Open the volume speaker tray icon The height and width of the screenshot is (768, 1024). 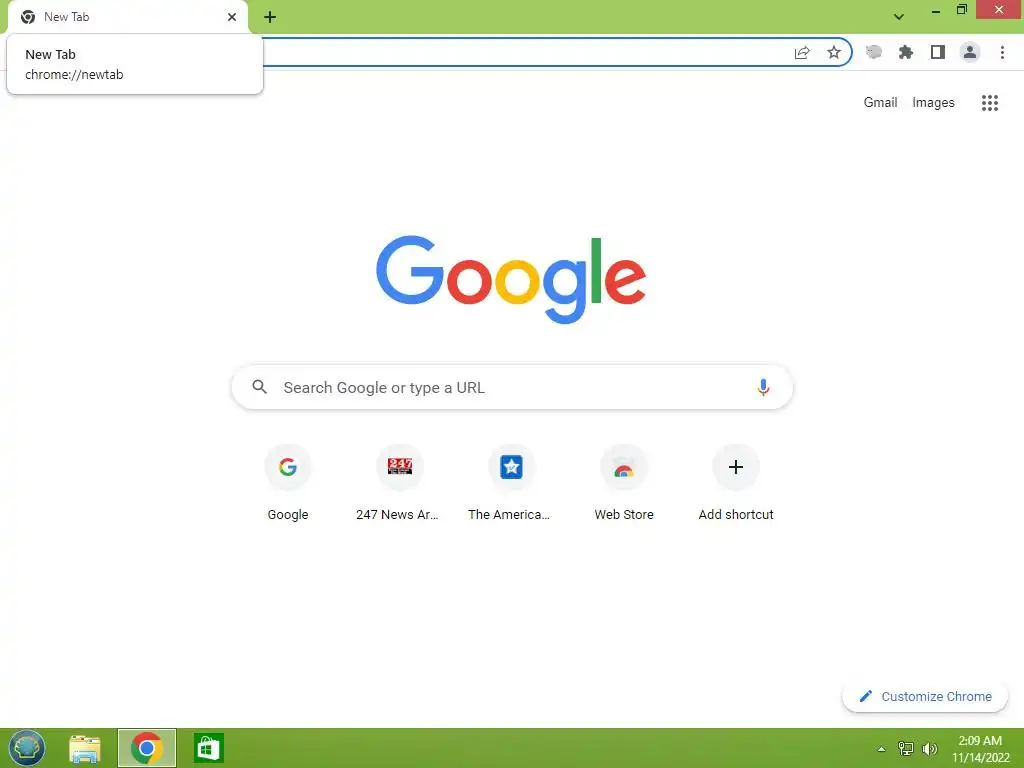[x=929, y=749]
